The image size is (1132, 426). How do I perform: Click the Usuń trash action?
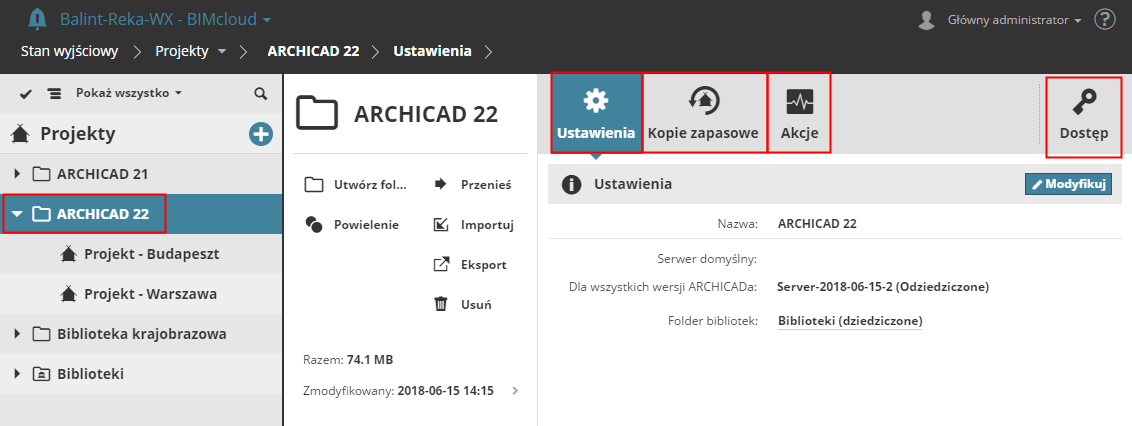(x=462, y=305)
